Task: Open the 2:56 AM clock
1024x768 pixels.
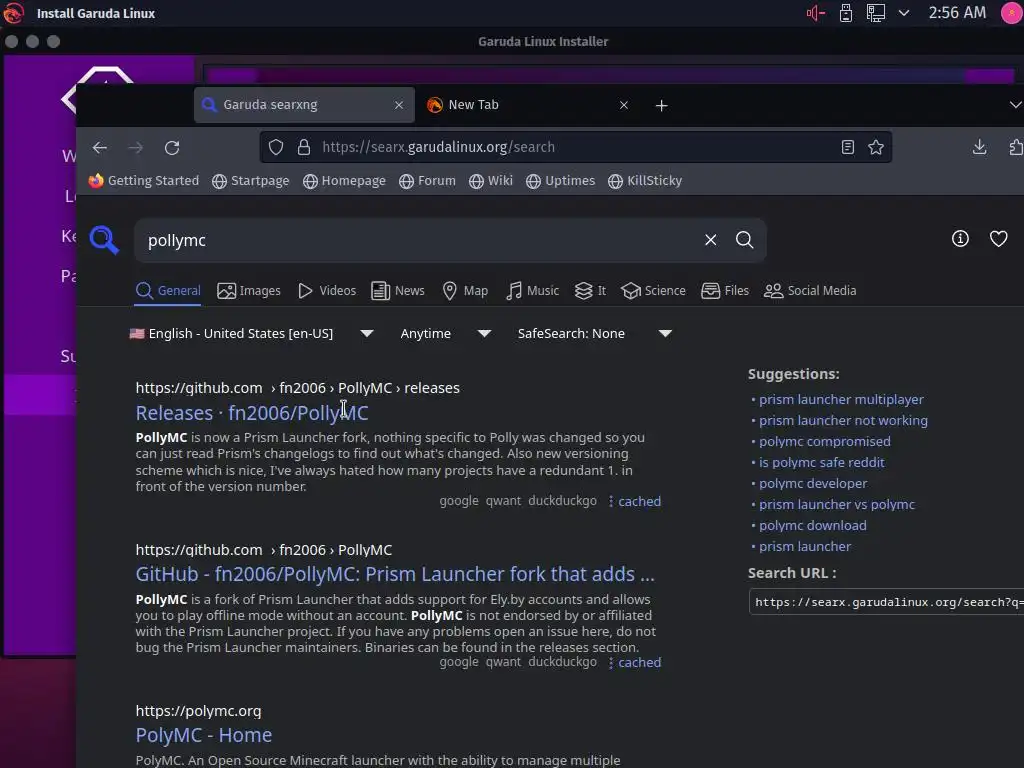Action: pos(957,13)
